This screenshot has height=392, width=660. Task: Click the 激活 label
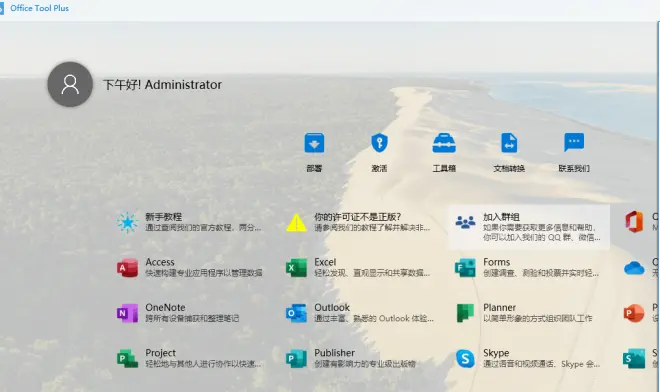[x=379, y=168]
